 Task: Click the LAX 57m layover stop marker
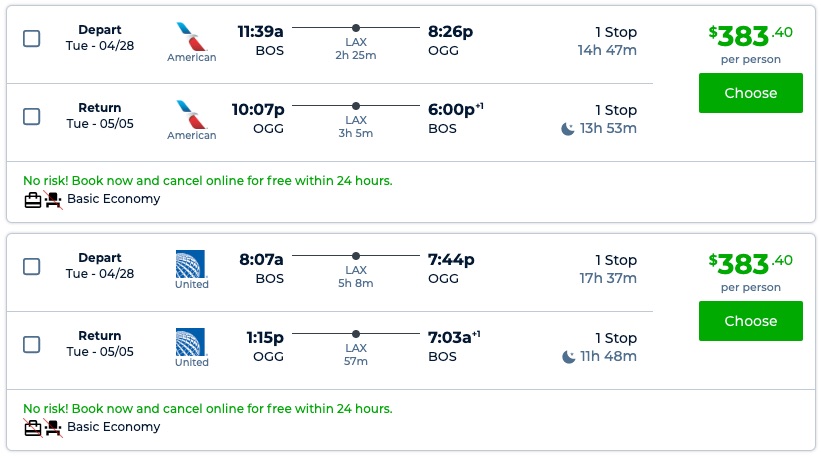(356, 334)
